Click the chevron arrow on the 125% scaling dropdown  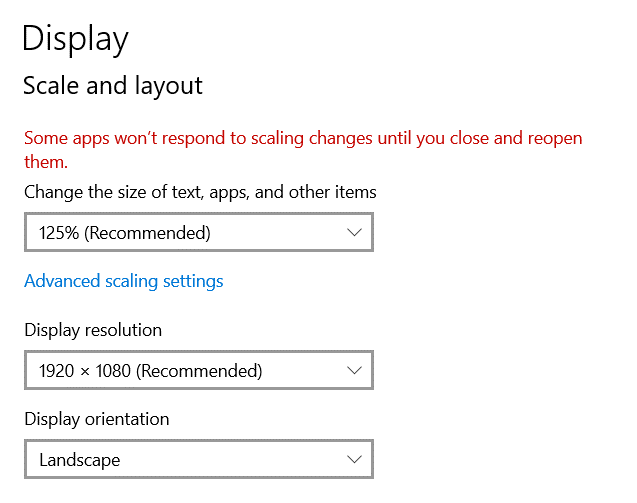click(354, 233)
